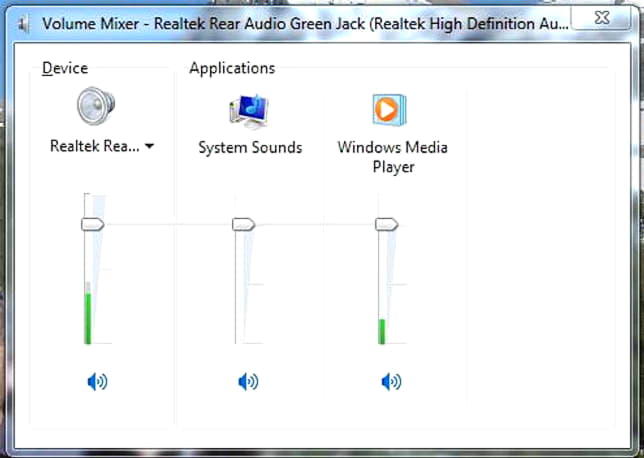Screen dimensions: 644x458
Task: Click the Windows Media Player slider handle
Action: tap(386, 224)
